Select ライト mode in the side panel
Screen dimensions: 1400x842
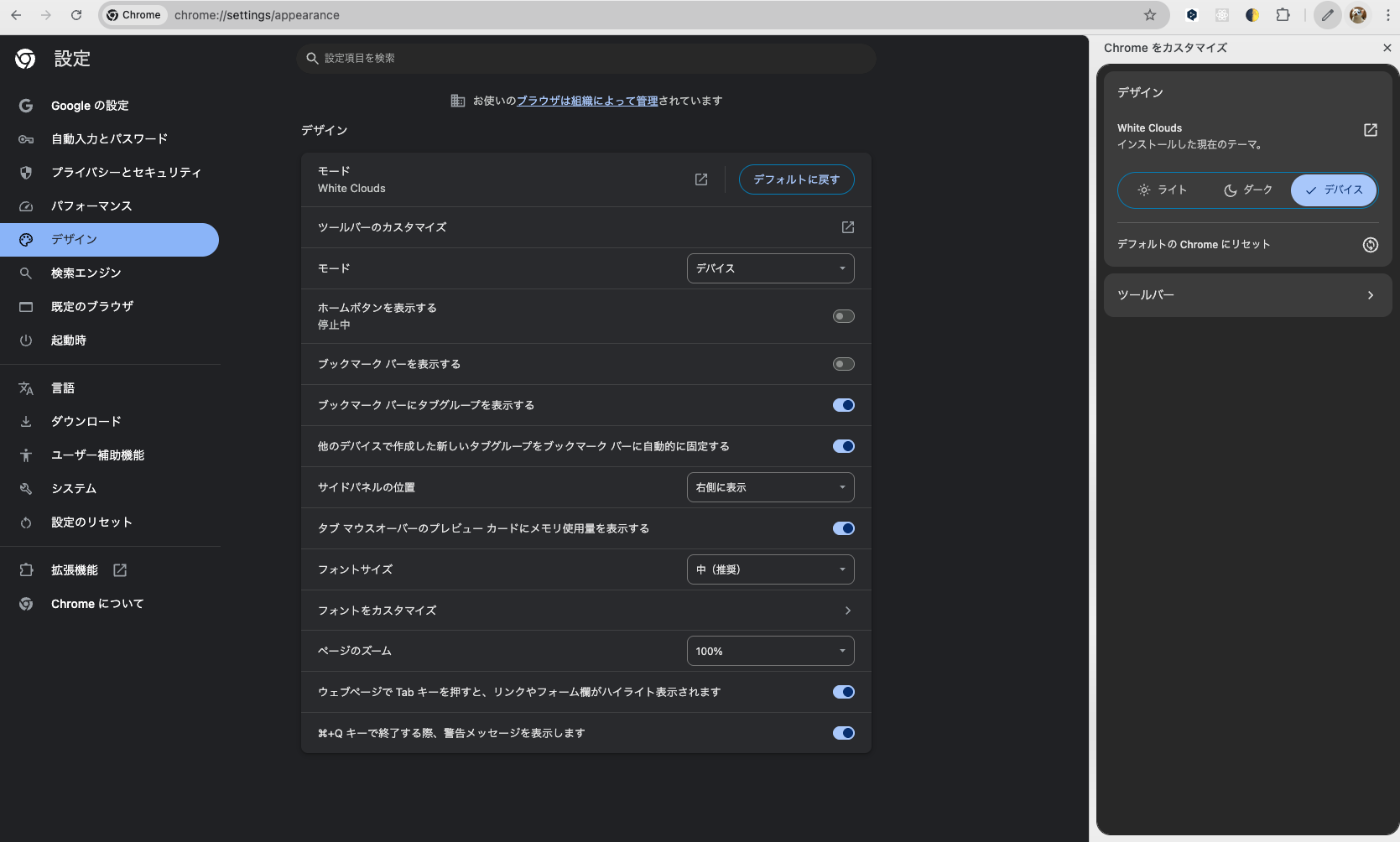tap(1162, 190)
